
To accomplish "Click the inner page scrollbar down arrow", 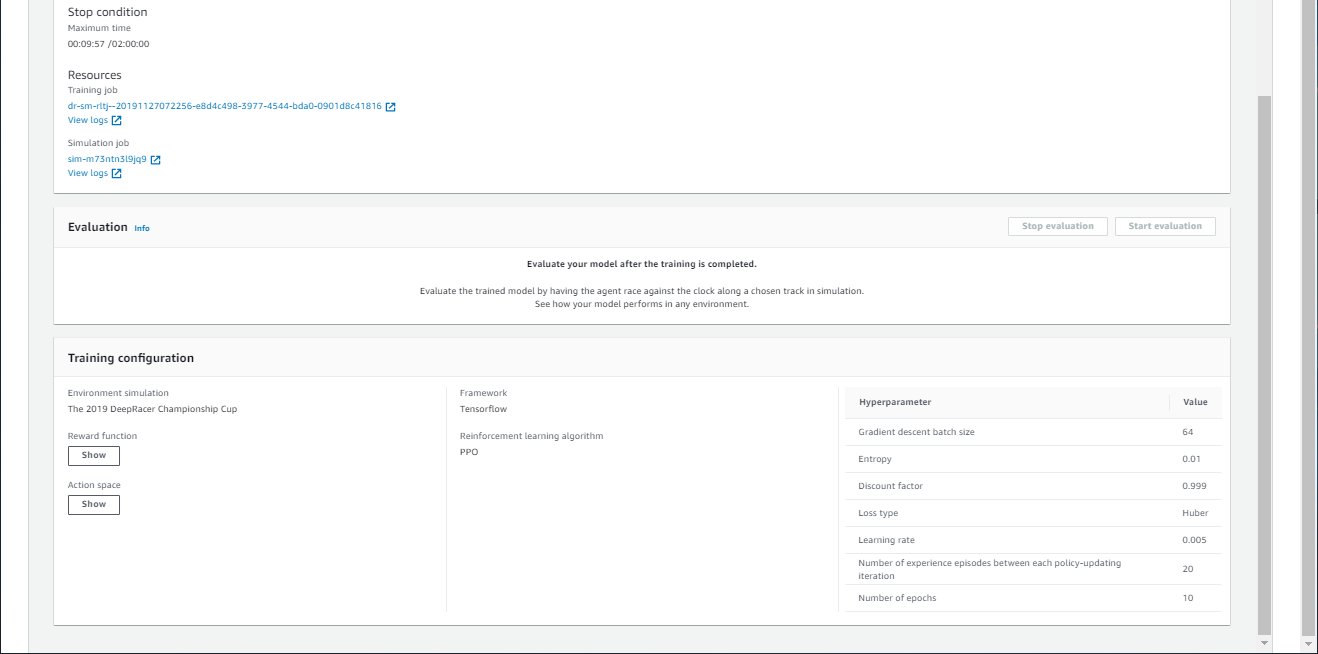I will (x=1264, y=642).
